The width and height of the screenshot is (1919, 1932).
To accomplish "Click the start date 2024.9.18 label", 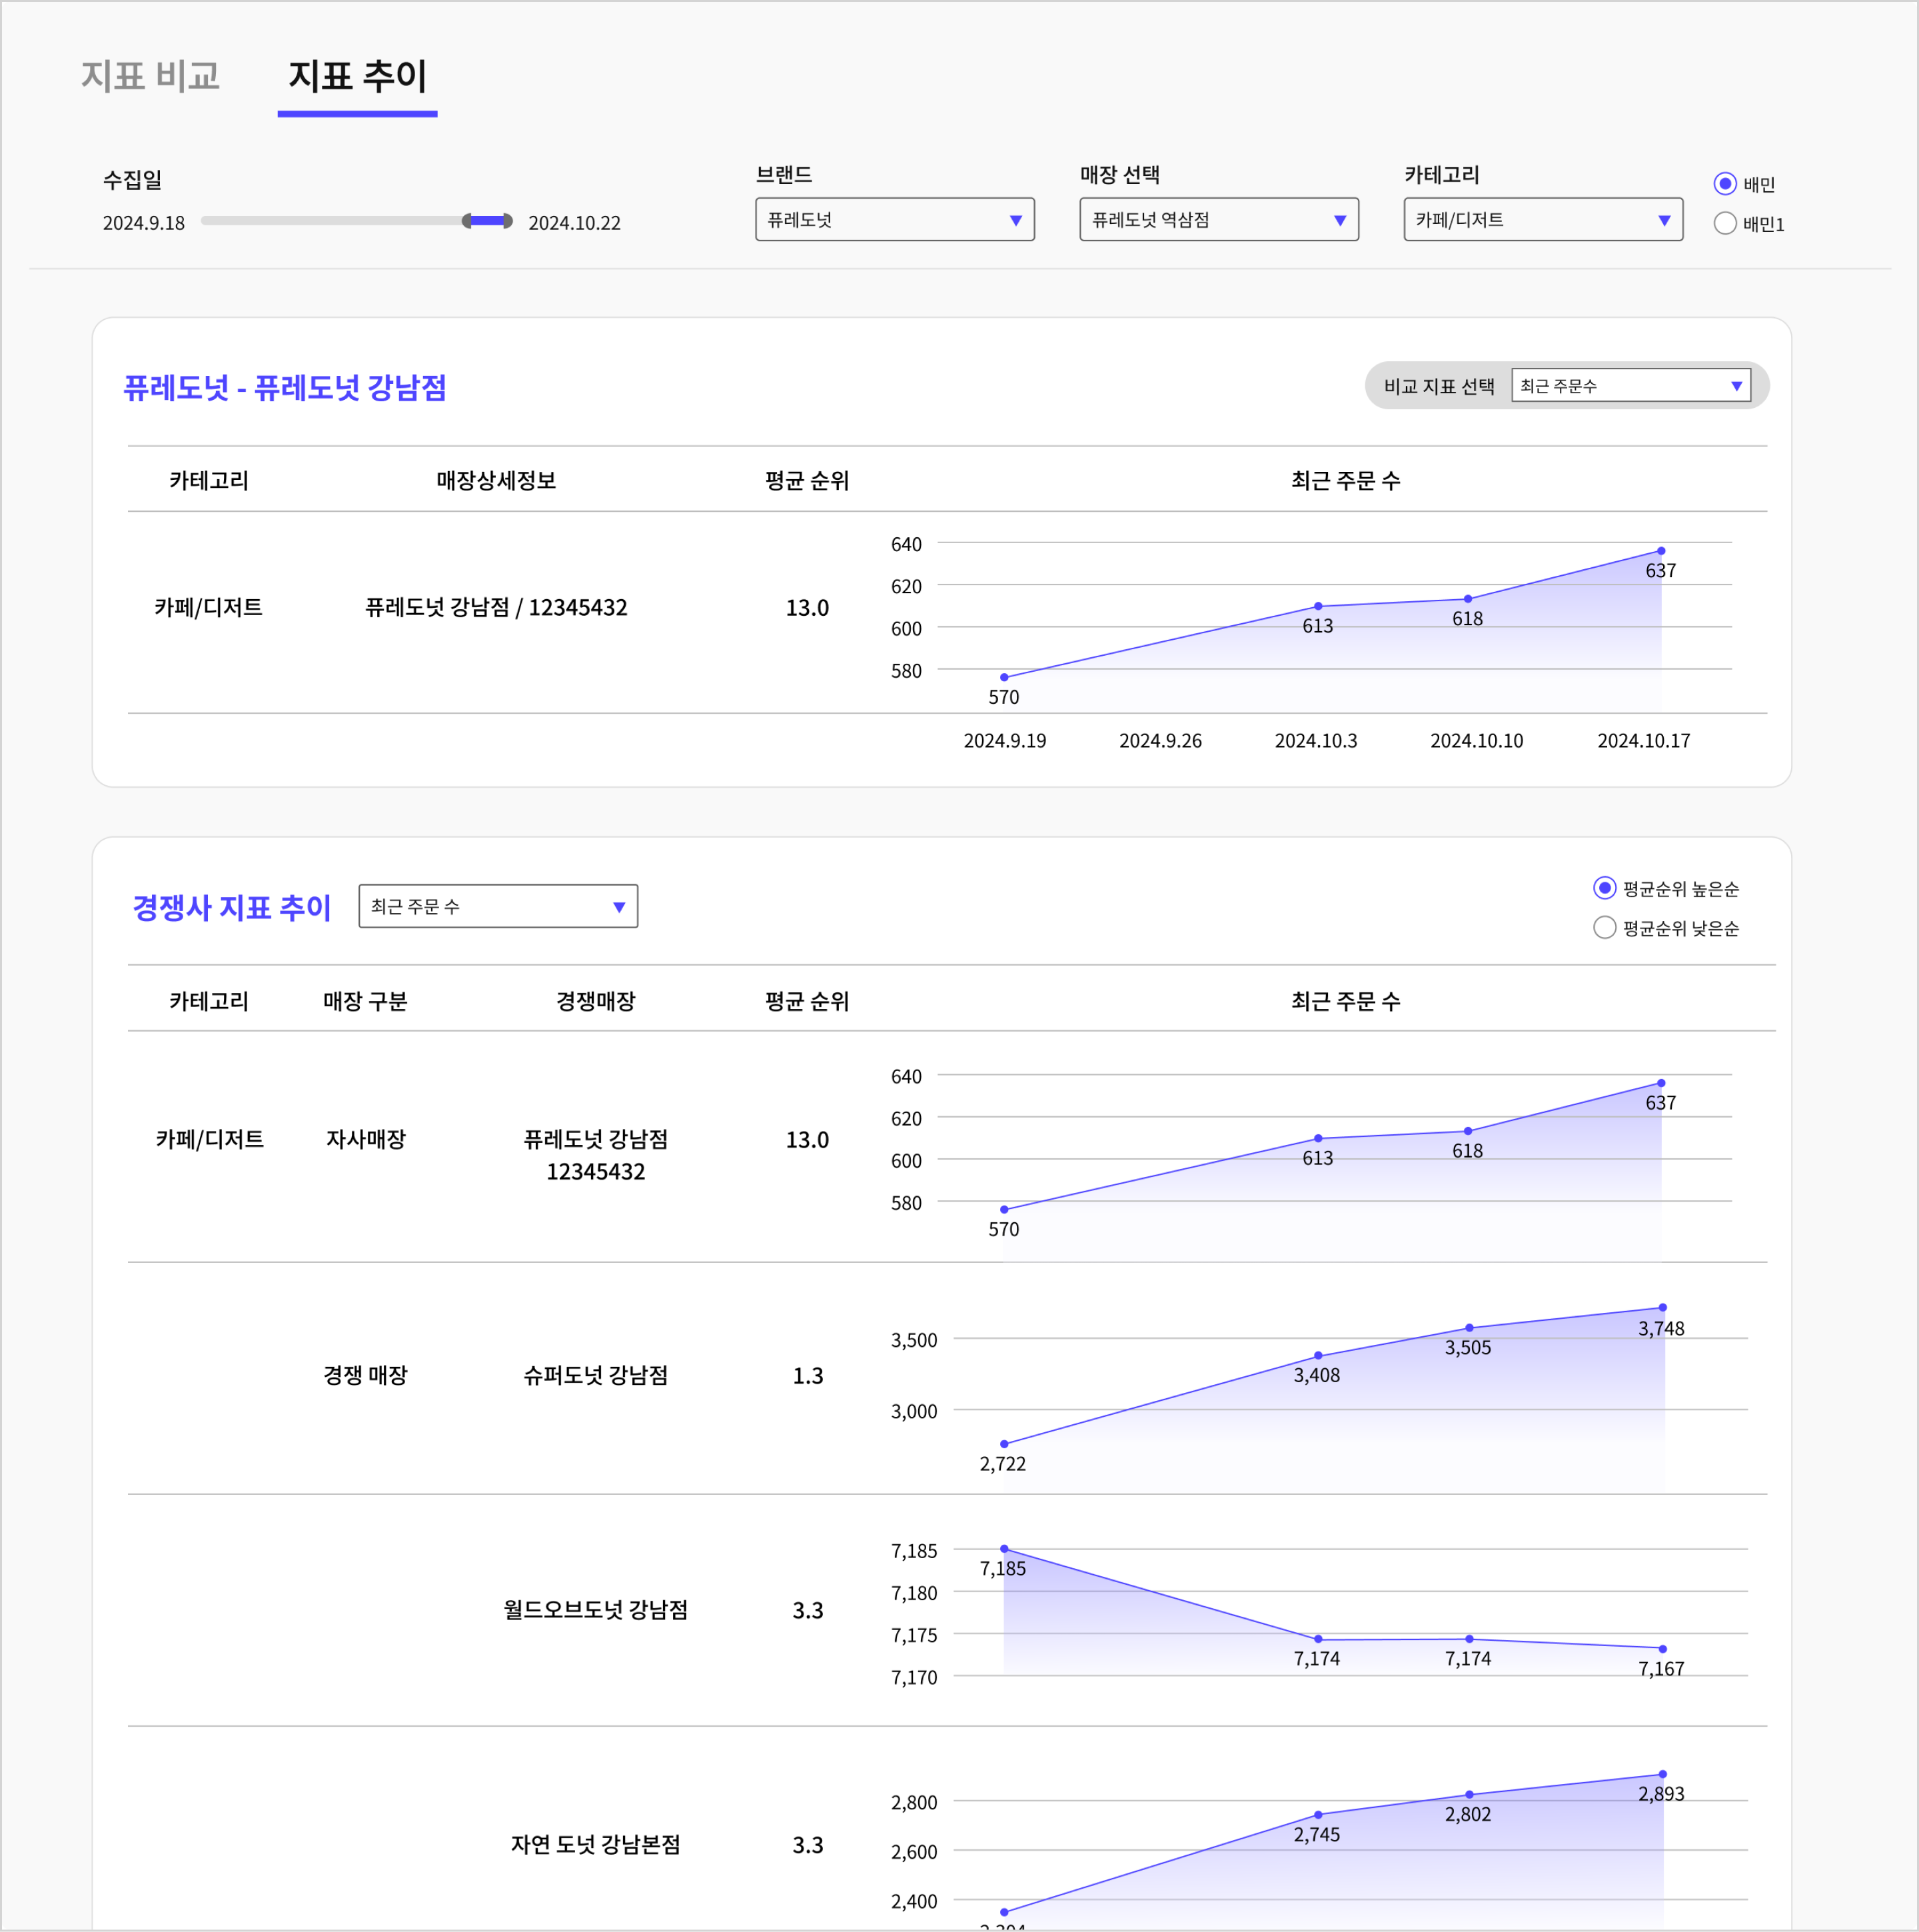I will [144, 223].
